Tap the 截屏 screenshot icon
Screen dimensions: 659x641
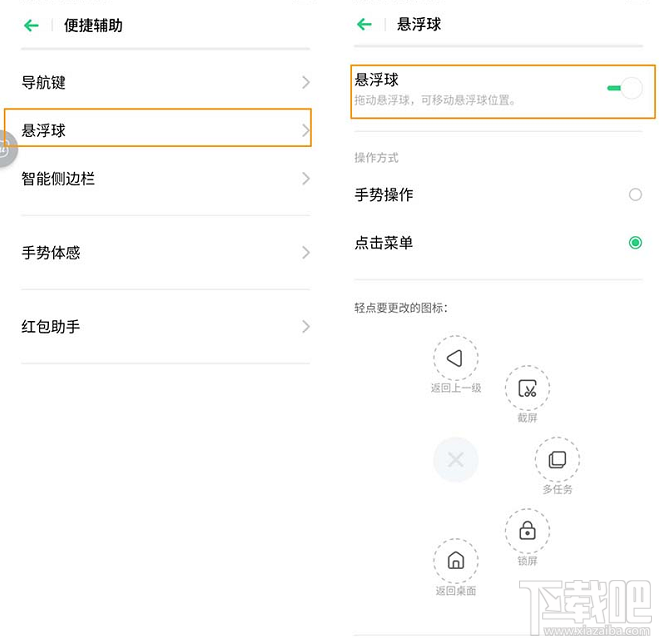coord(527,388)
